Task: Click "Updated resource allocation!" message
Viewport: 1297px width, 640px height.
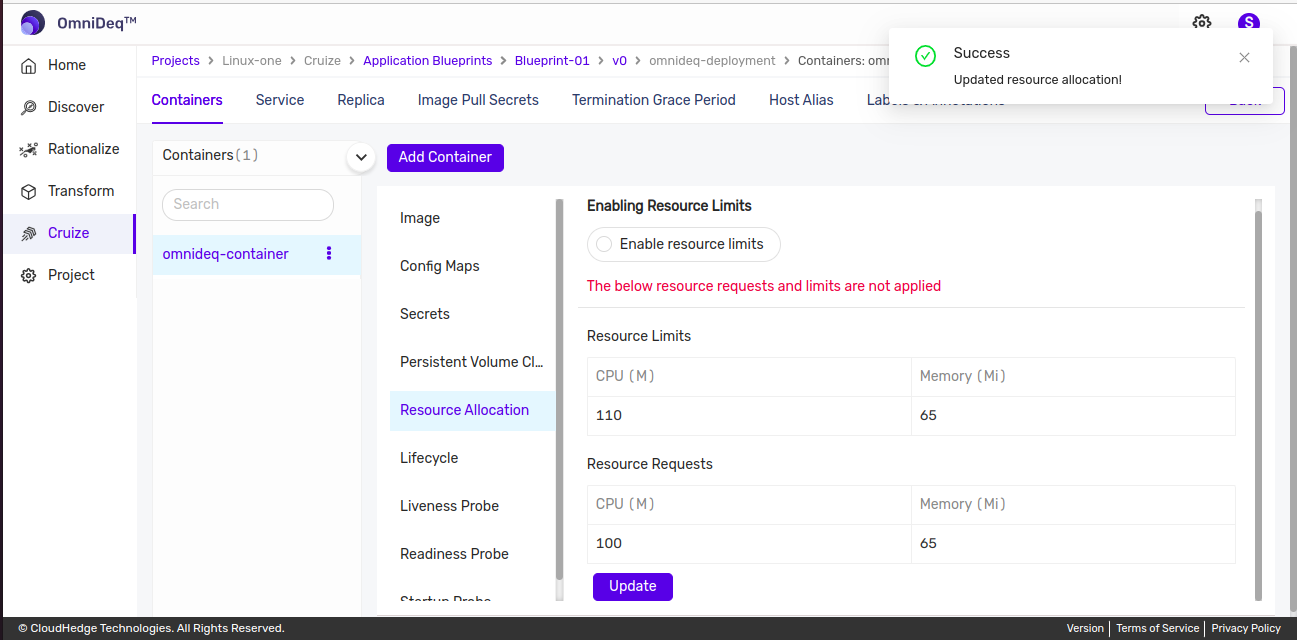Action: 1038,80
